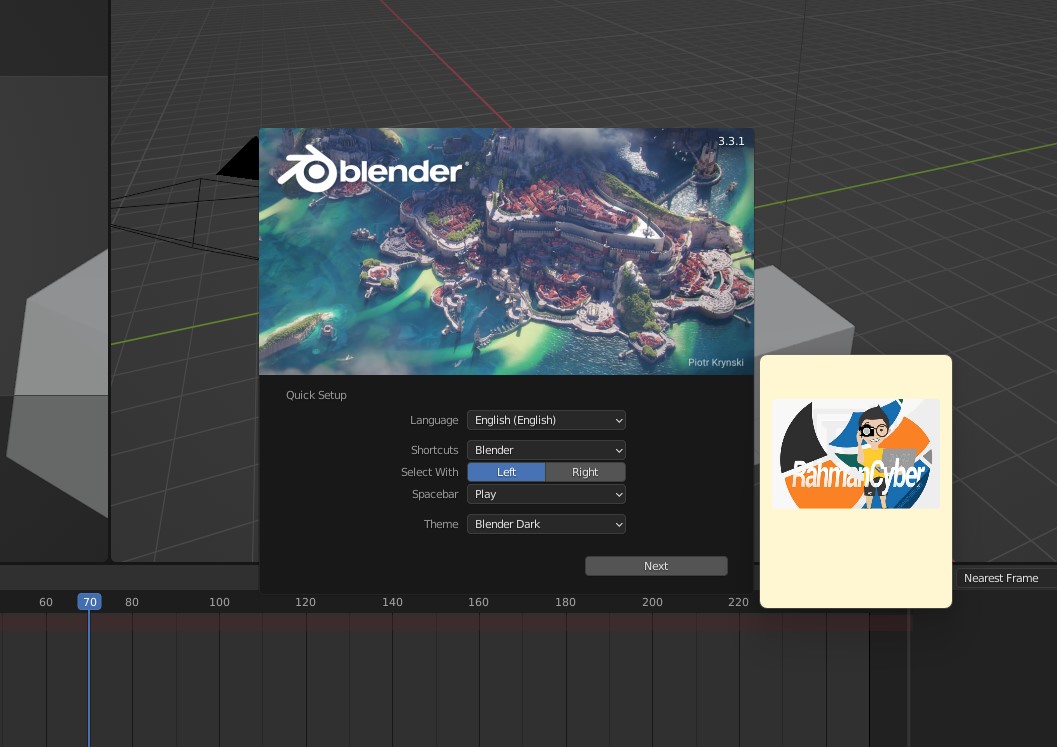Image resolution: width=1057 pixels, height=747 pixels.
Task: Click frame 220 on the timeline ruler
Action: (738, 602)
